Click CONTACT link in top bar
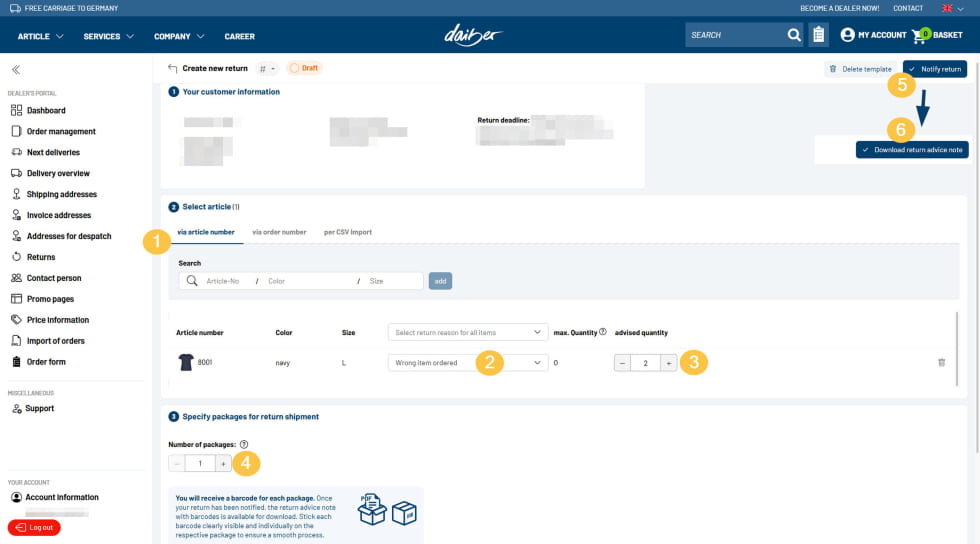980x544 pixels. pos(908,8)
